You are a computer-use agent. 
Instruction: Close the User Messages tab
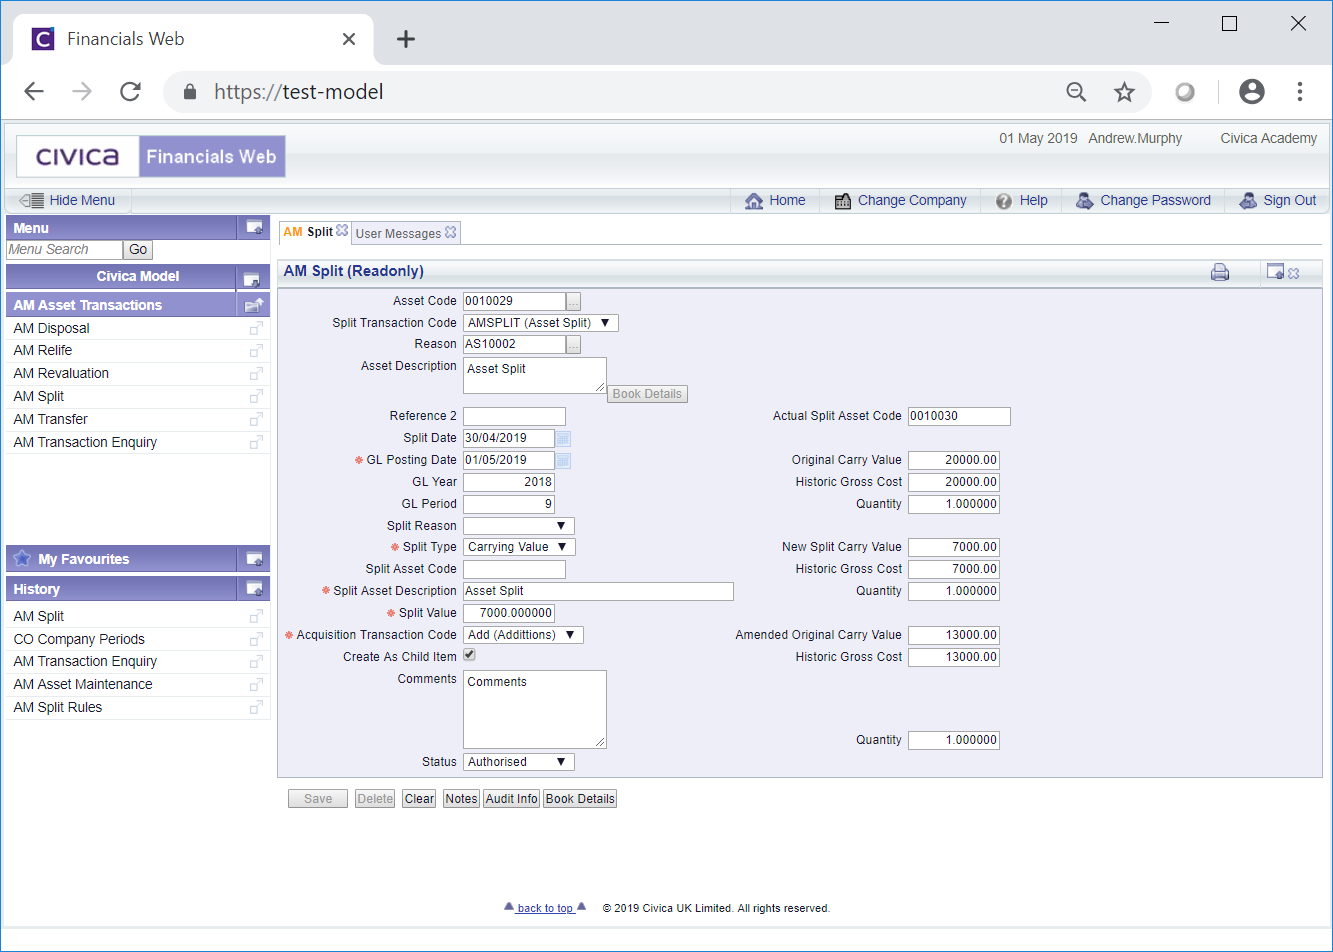(x=451, y=232)
